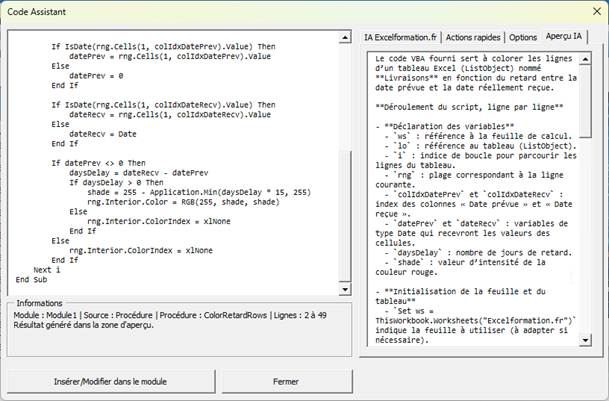
Task: Click the line 'If daysDelay > 0 Then'
Action: coord(116,182)
